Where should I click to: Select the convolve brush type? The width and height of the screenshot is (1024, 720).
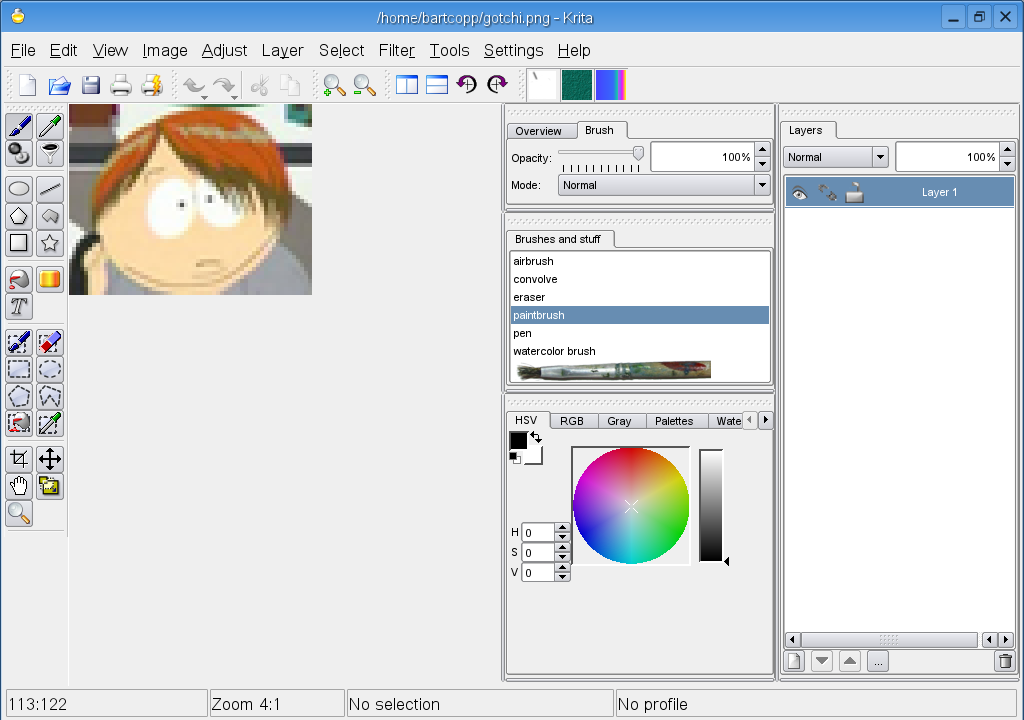point(639,279)
